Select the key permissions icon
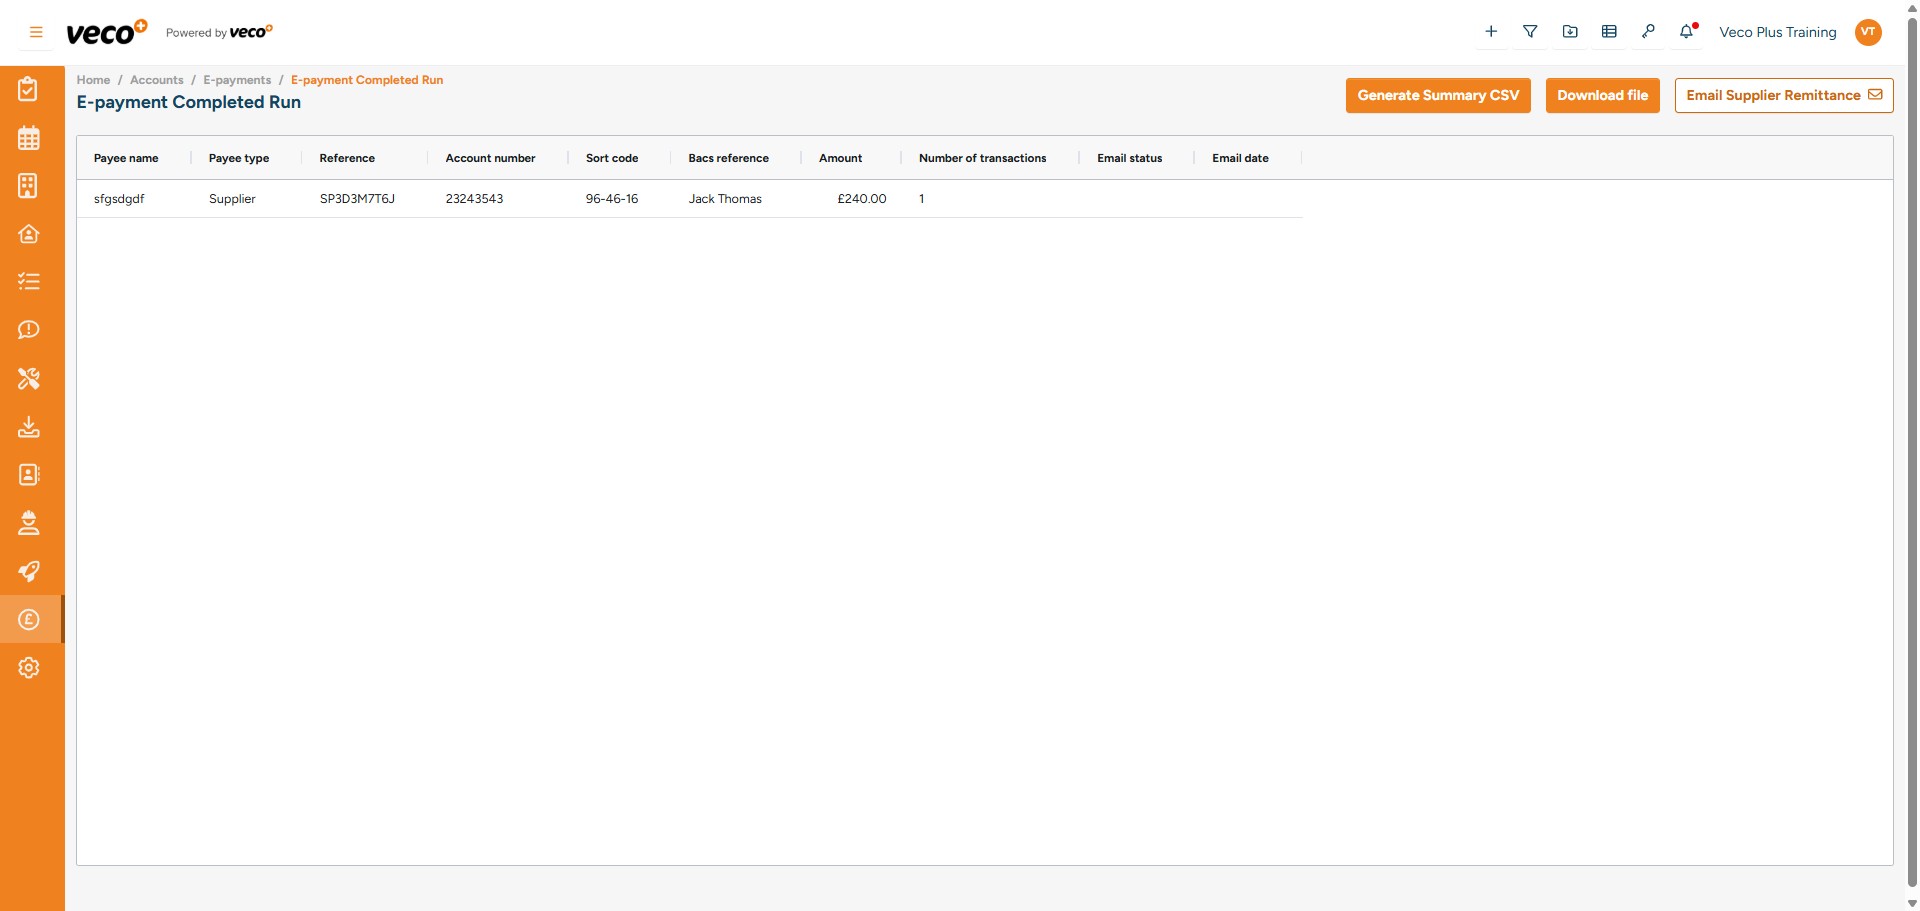1920x911 pixels. 1649,31
